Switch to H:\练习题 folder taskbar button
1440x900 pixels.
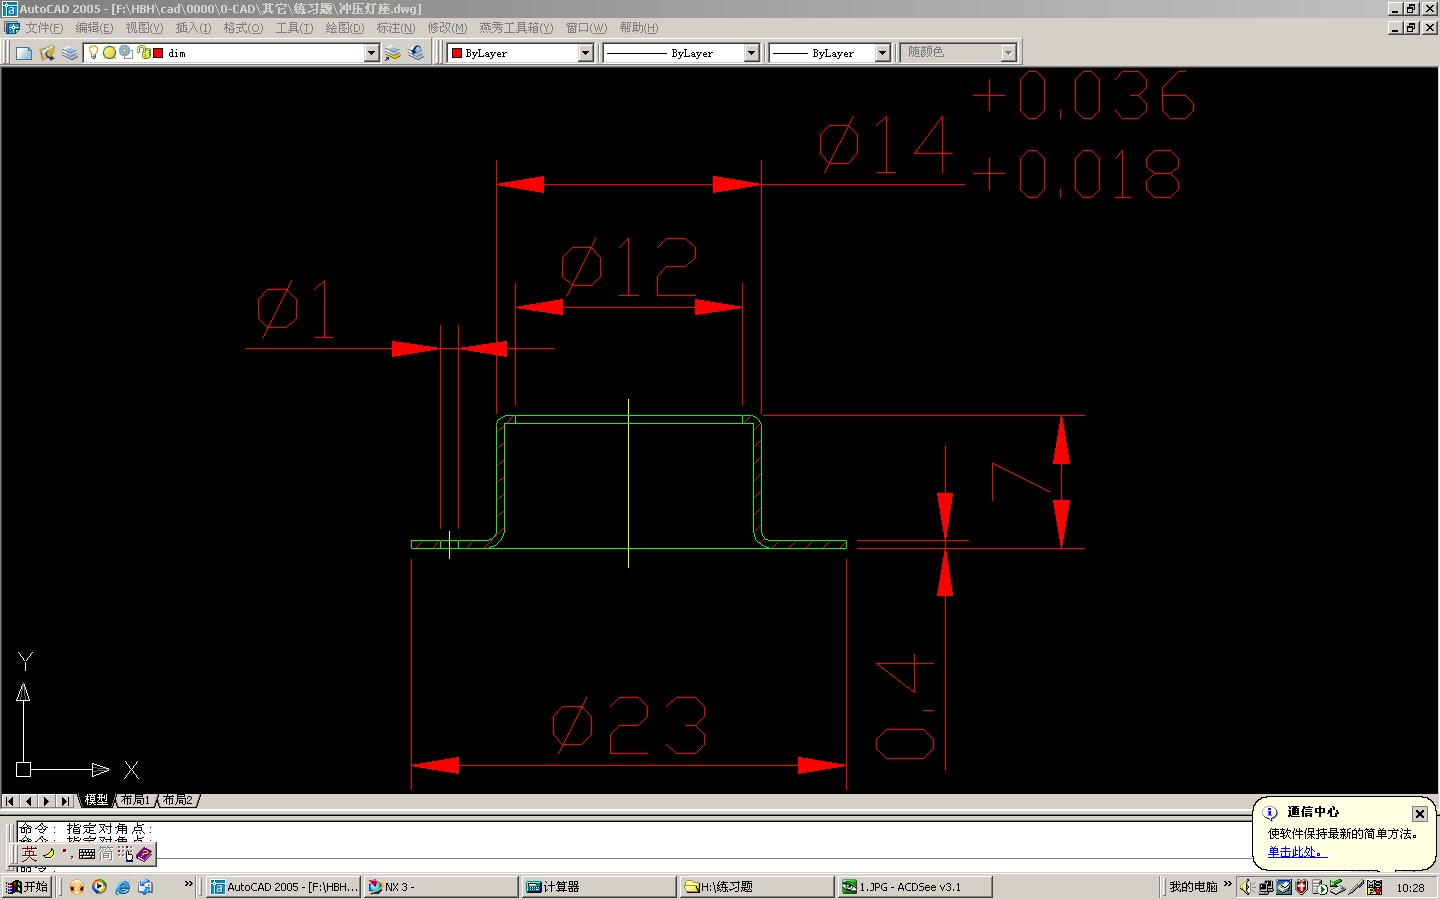click(757, 887)
